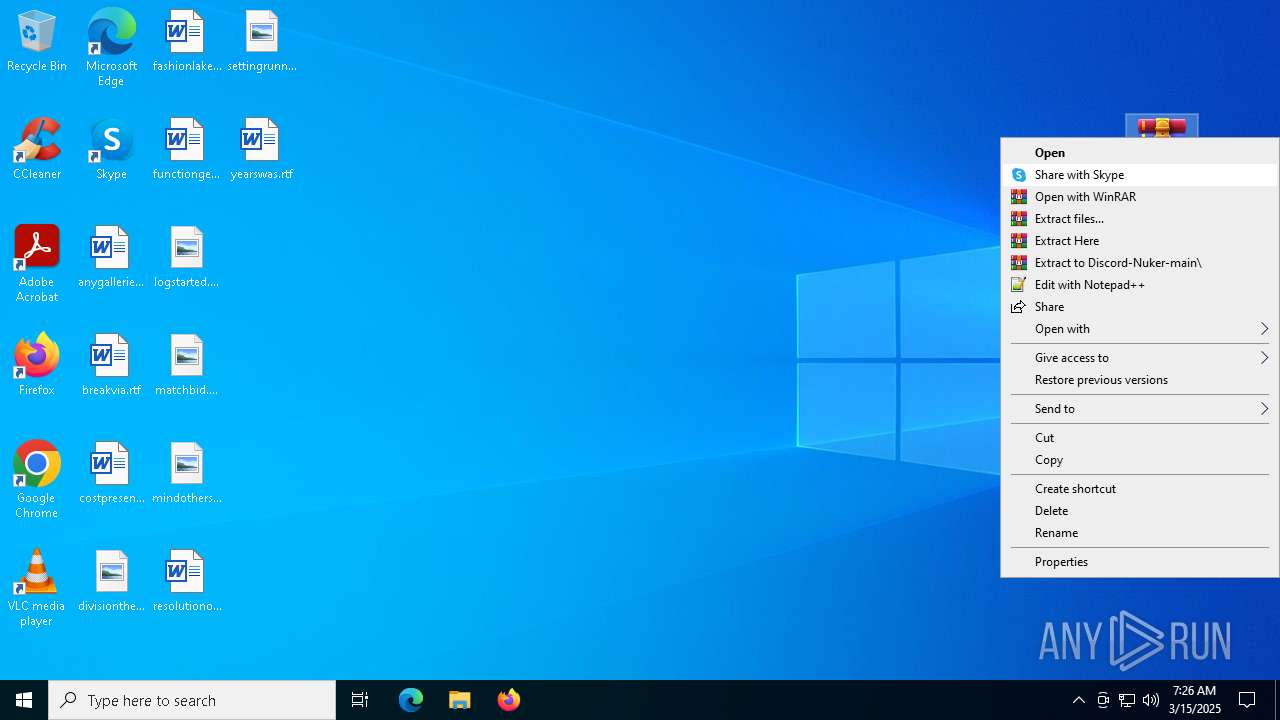Viewport: 1280px width, 720px height.
Task: Select the Firefox desktop shortcut
Action: [x=37, y=366]
